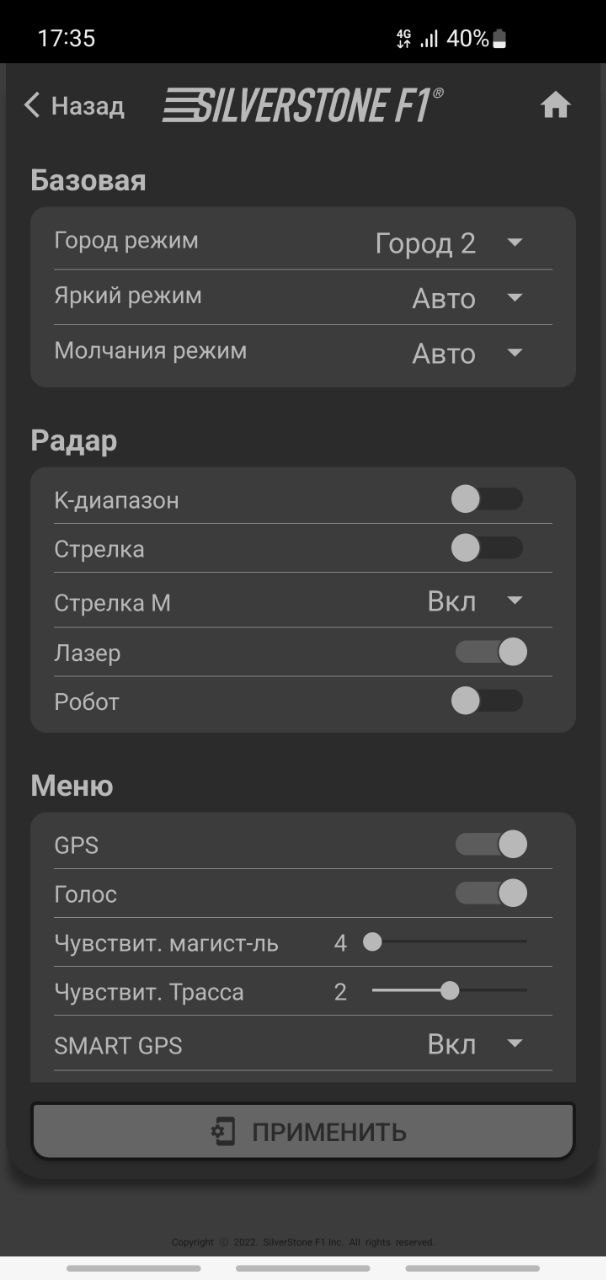Tap the SilverStone F1 logo
This screenshot has height=1280, width=606.
303,105
